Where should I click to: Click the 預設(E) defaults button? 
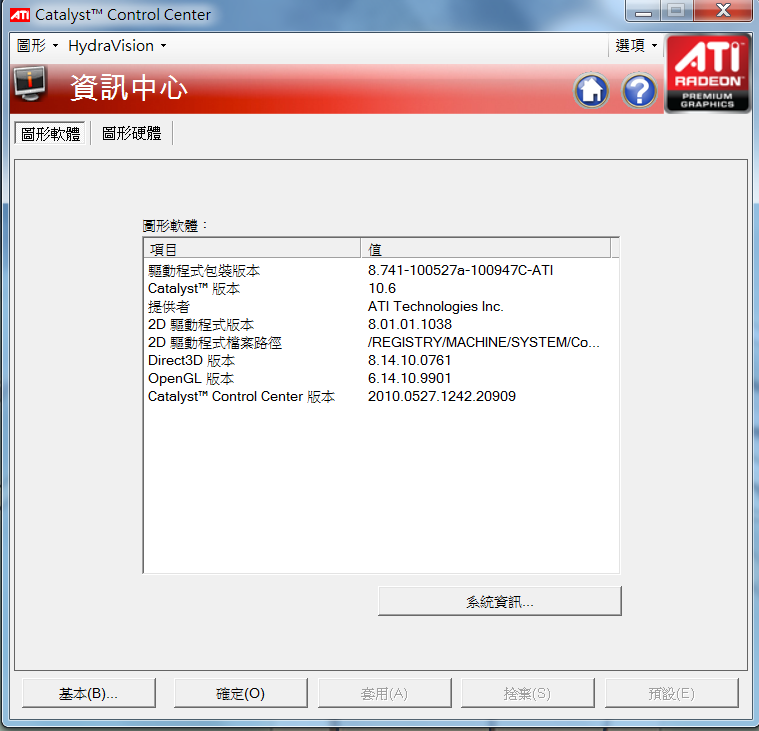[671, 693]
